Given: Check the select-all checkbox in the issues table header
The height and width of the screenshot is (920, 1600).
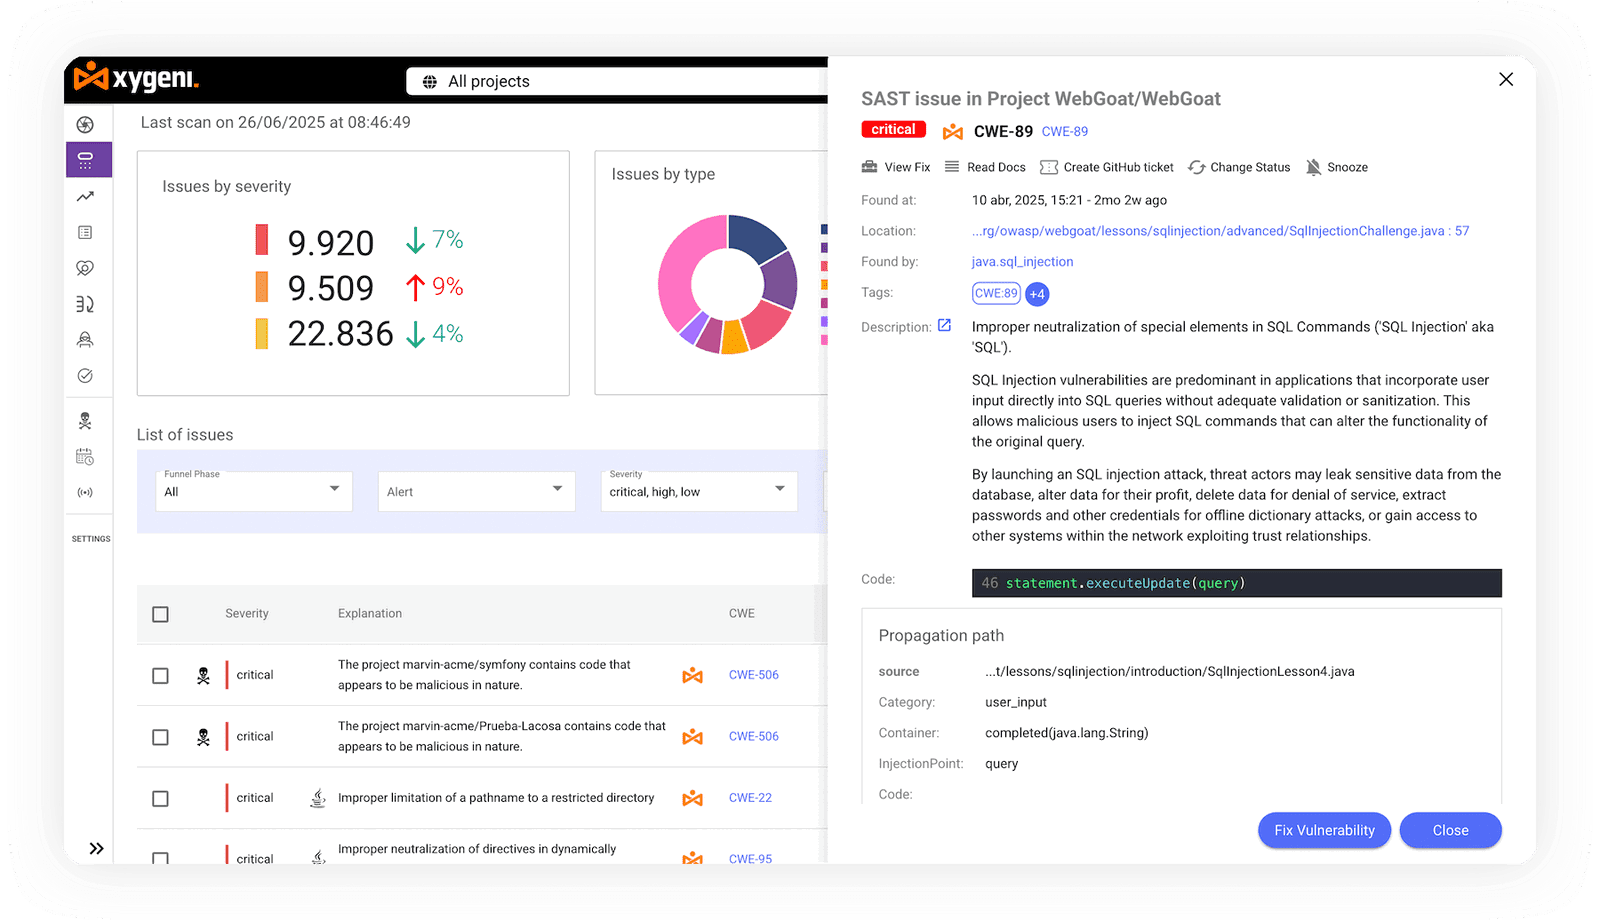Looking at the screenshot, I should (160, 614).
